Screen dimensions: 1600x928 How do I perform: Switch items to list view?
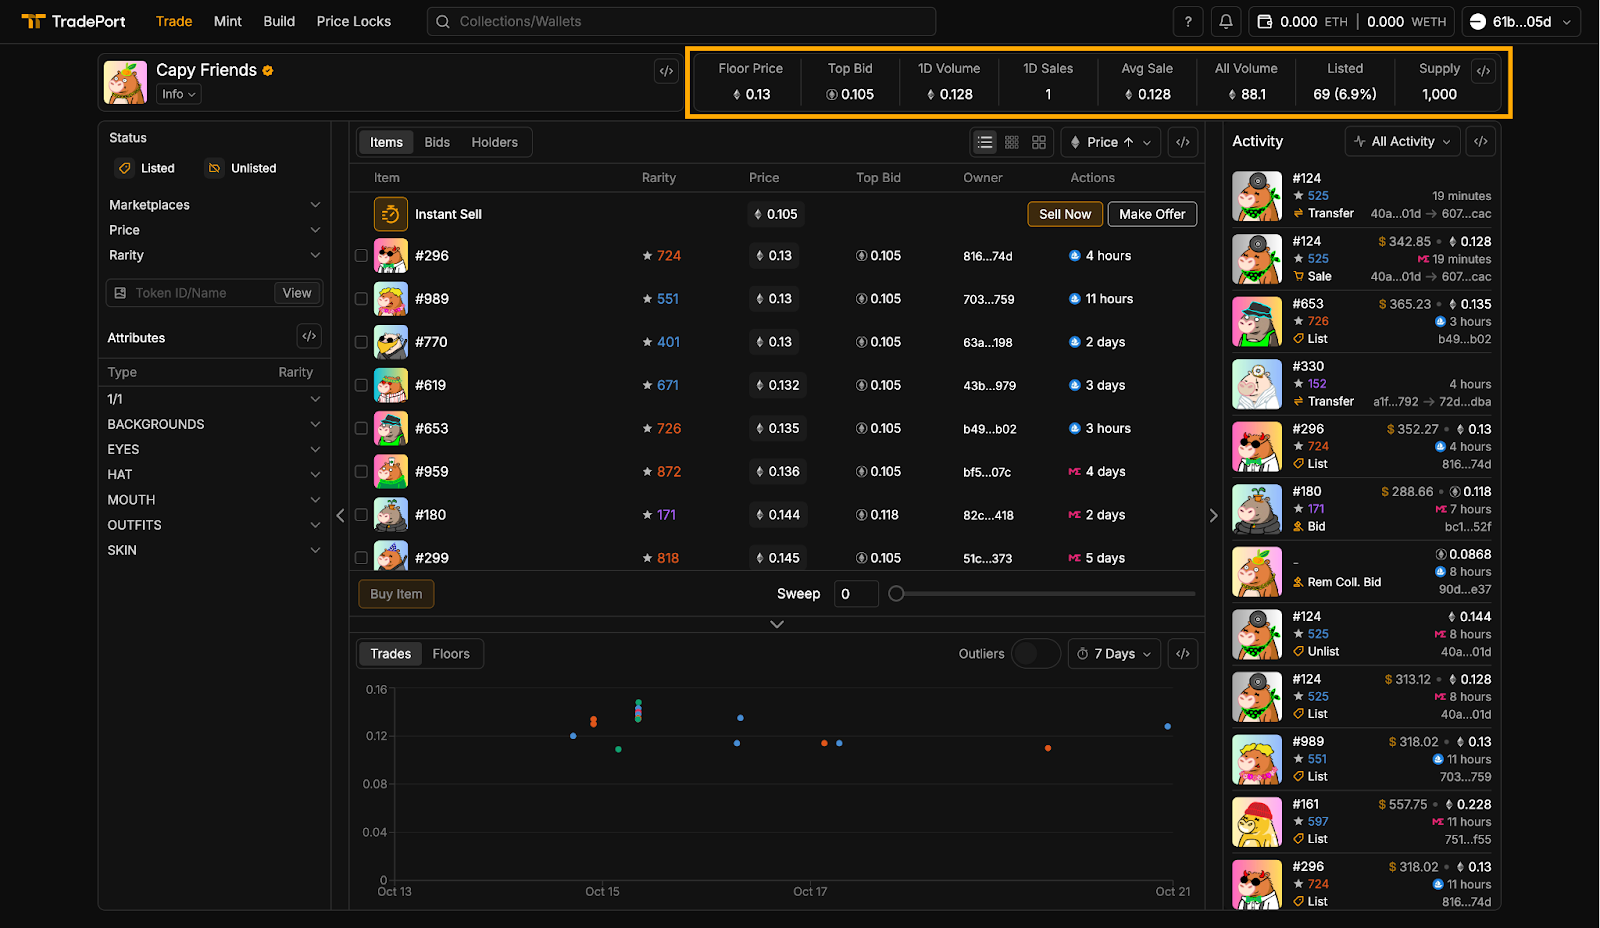(985, 142)
